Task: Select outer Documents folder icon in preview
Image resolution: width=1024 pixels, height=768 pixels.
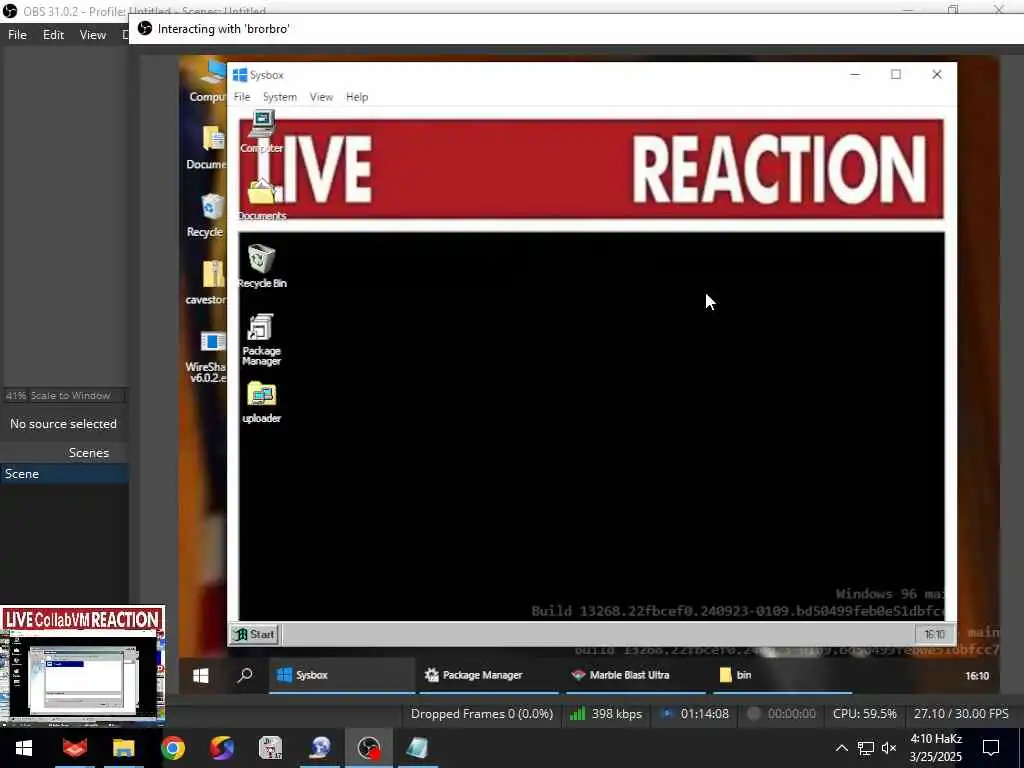Action: tap(208, 148)
